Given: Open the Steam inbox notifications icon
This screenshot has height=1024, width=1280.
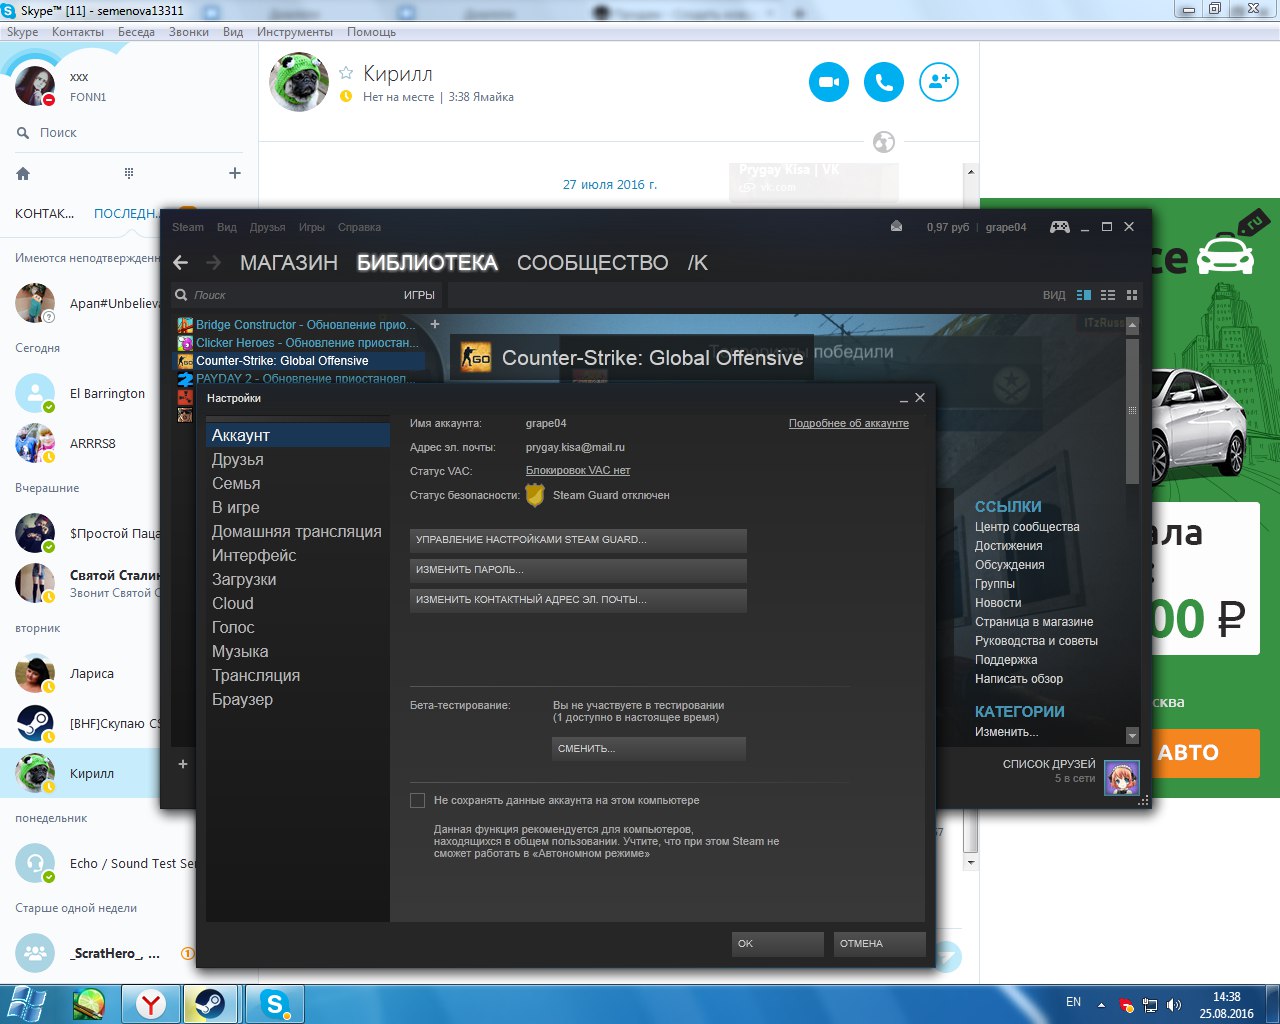Looking at the screenshot, I should tap(897, 227).
